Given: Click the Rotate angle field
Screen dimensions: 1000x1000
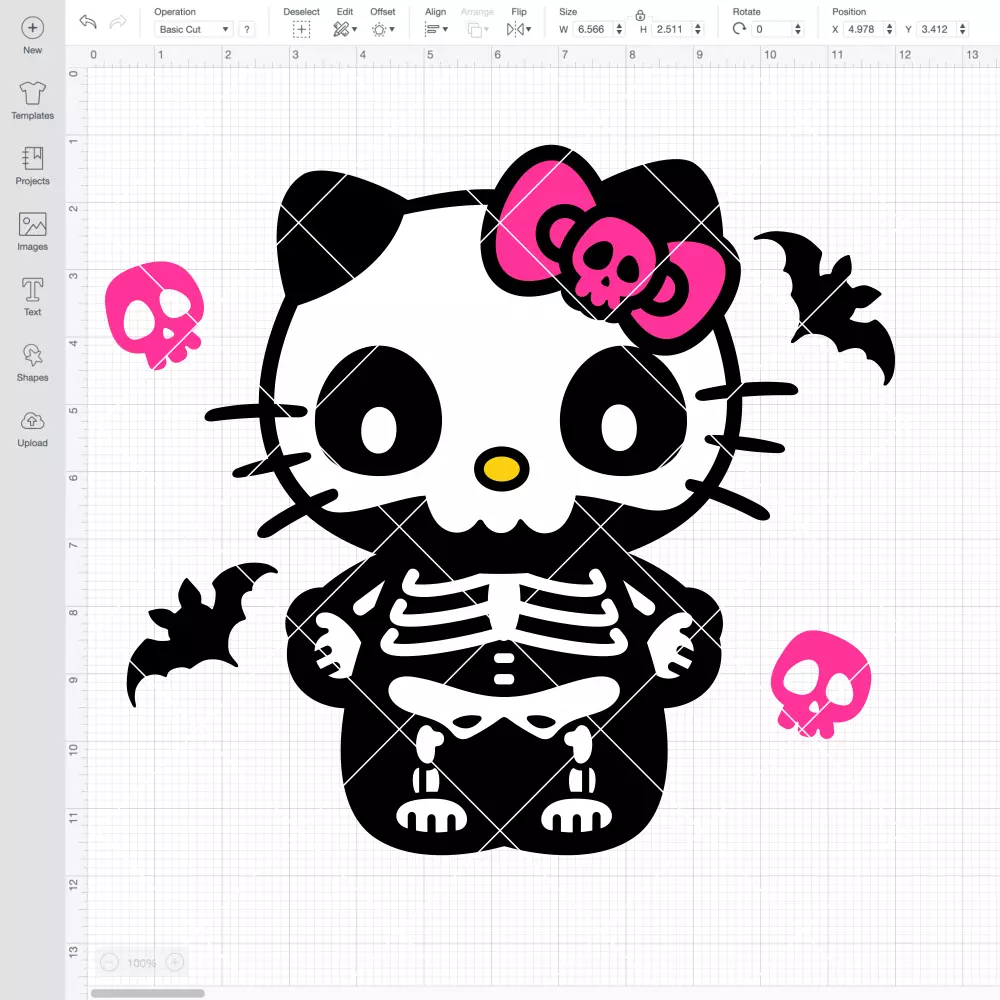Looking at the screenshot, I should point(771,29).
